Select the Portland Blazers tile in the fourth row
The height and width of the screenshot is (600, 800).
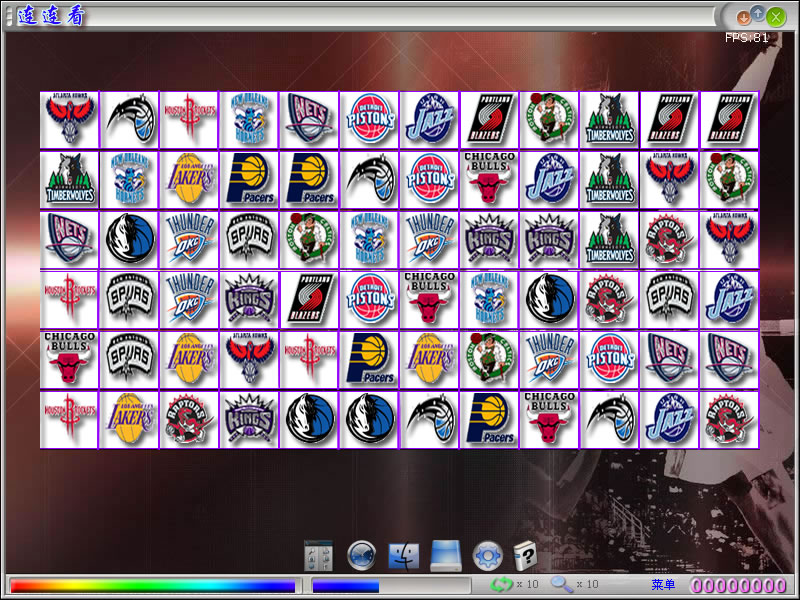pos(310,299)
